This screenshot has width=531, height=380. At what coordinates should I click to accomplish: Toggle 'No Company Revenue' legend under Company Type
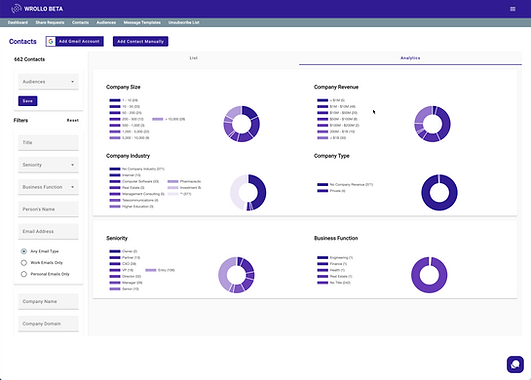point(345,185)
